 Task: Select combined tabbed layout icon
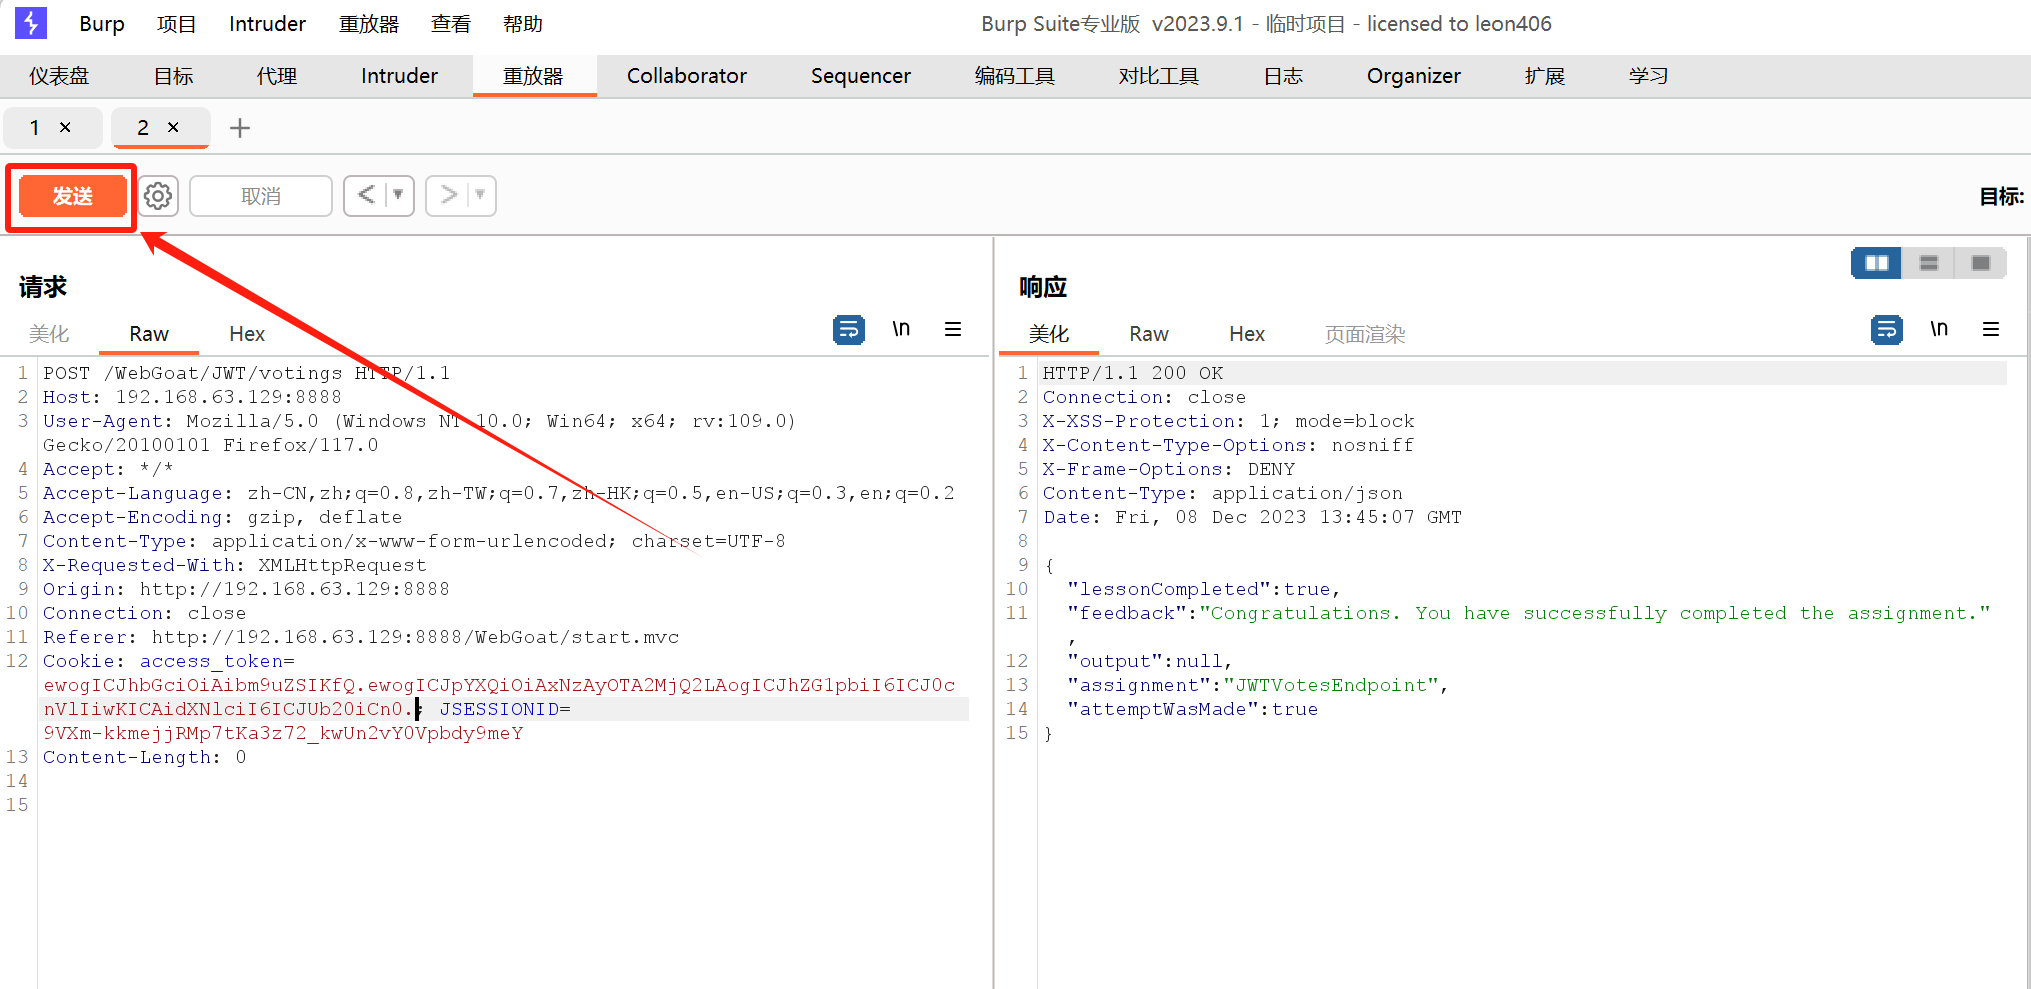pyautogui.click(x=1980, y=263)
